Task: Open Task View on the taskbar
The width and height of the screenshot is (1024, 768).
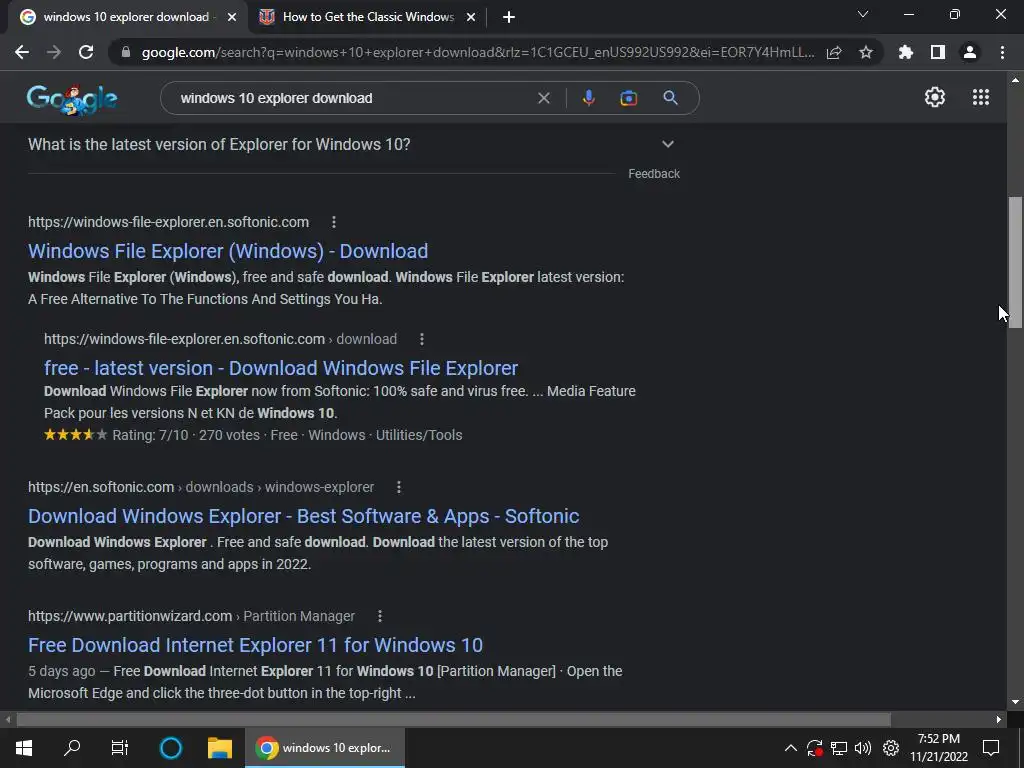Action: point(120,748)
